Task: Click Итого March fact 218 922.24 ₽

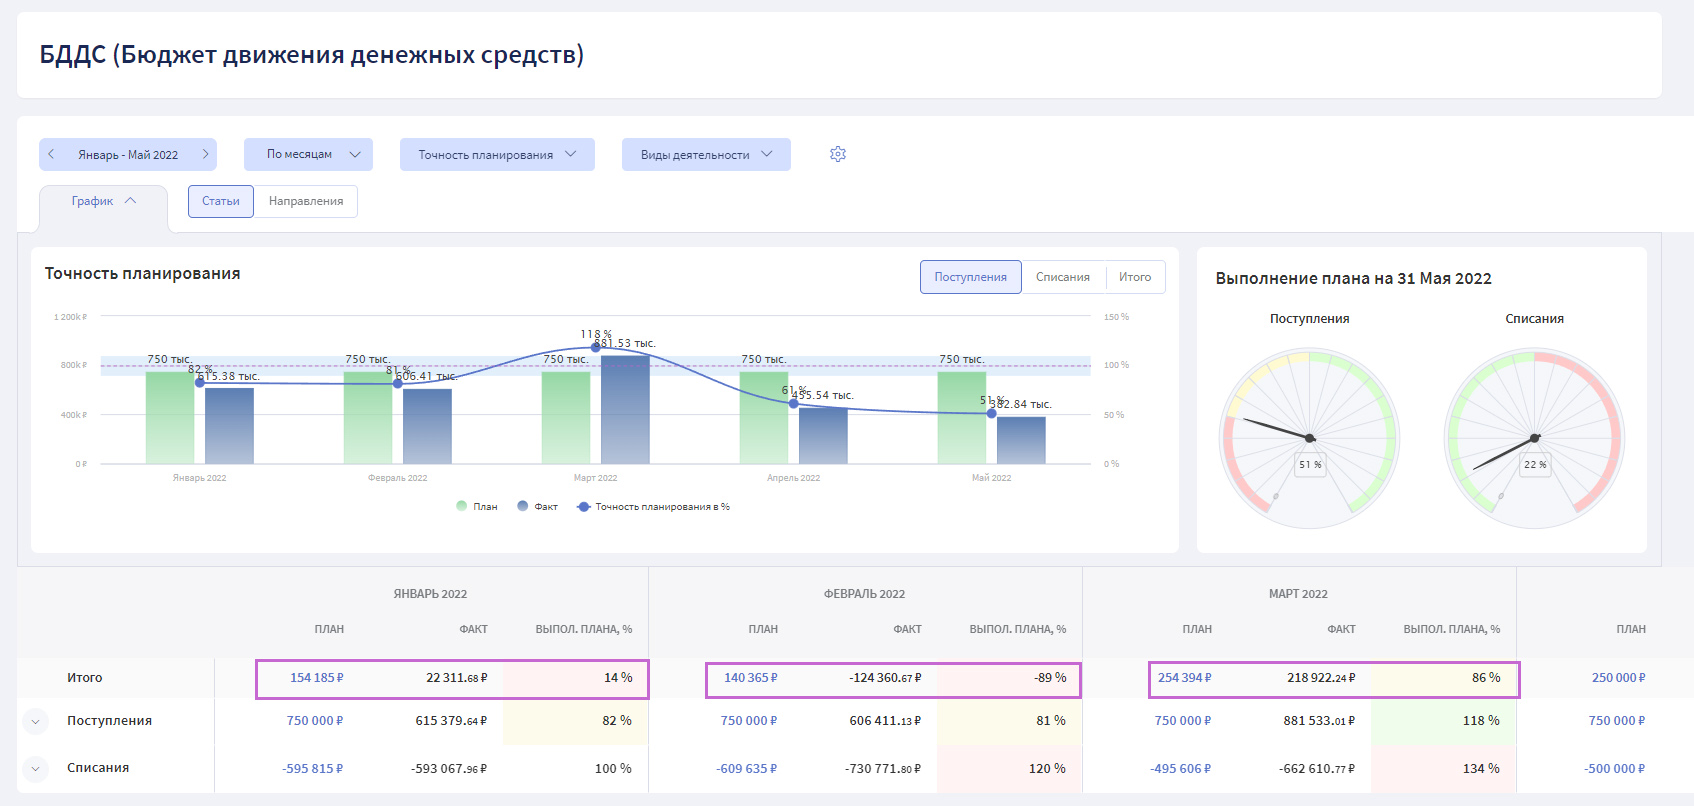Action: (1321, 678)
